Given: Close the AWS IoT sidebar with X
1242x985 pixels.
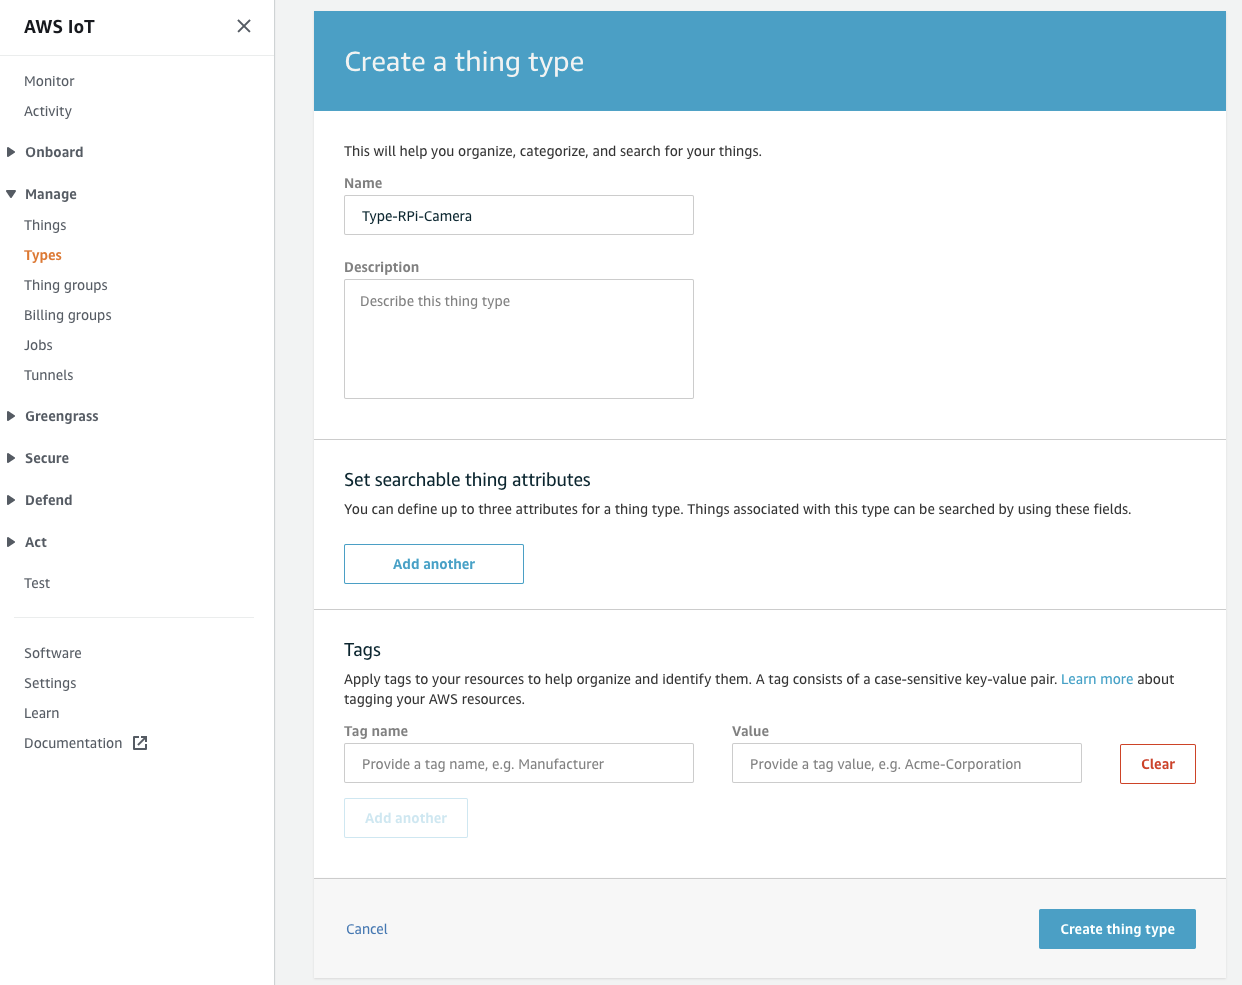Looking at the screenshot, I should click(x=244, y=26).
